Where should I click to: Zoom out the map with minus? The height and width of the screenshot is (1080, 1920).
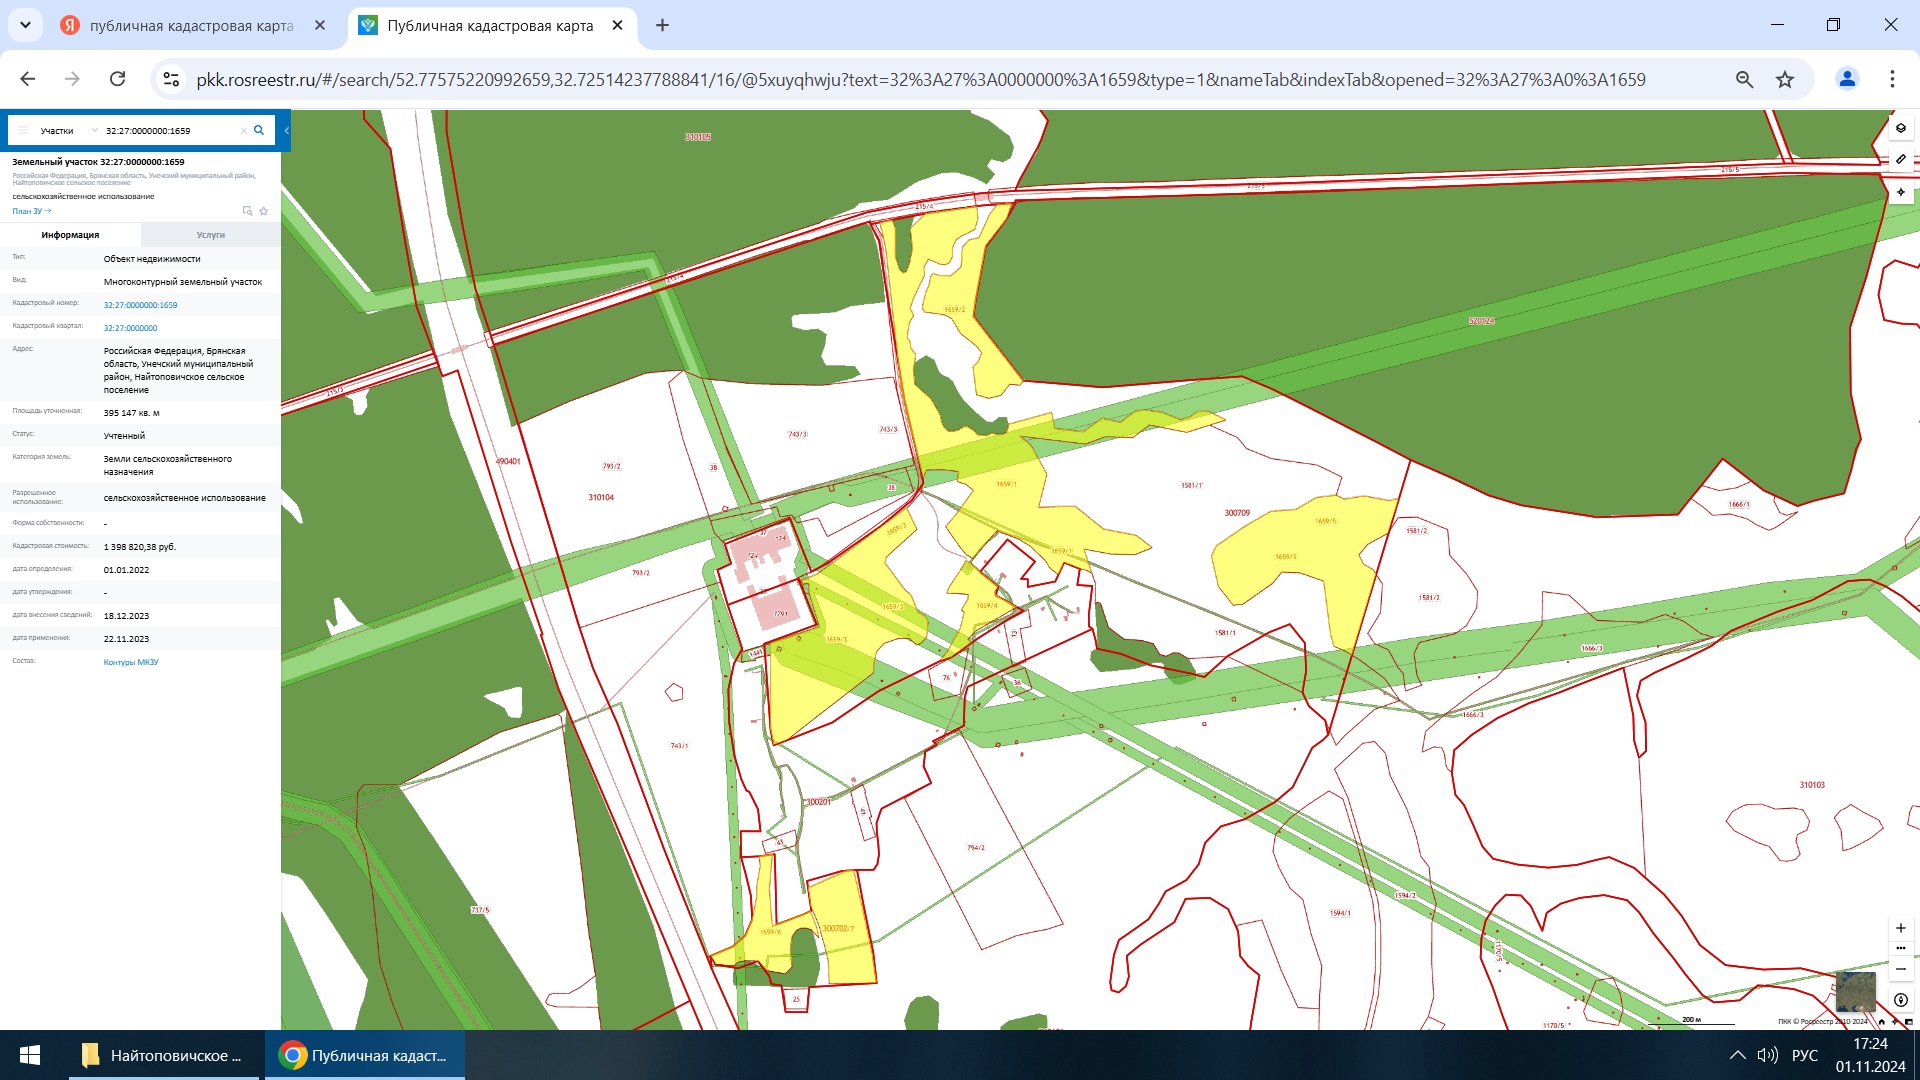tap(1901, 969)
